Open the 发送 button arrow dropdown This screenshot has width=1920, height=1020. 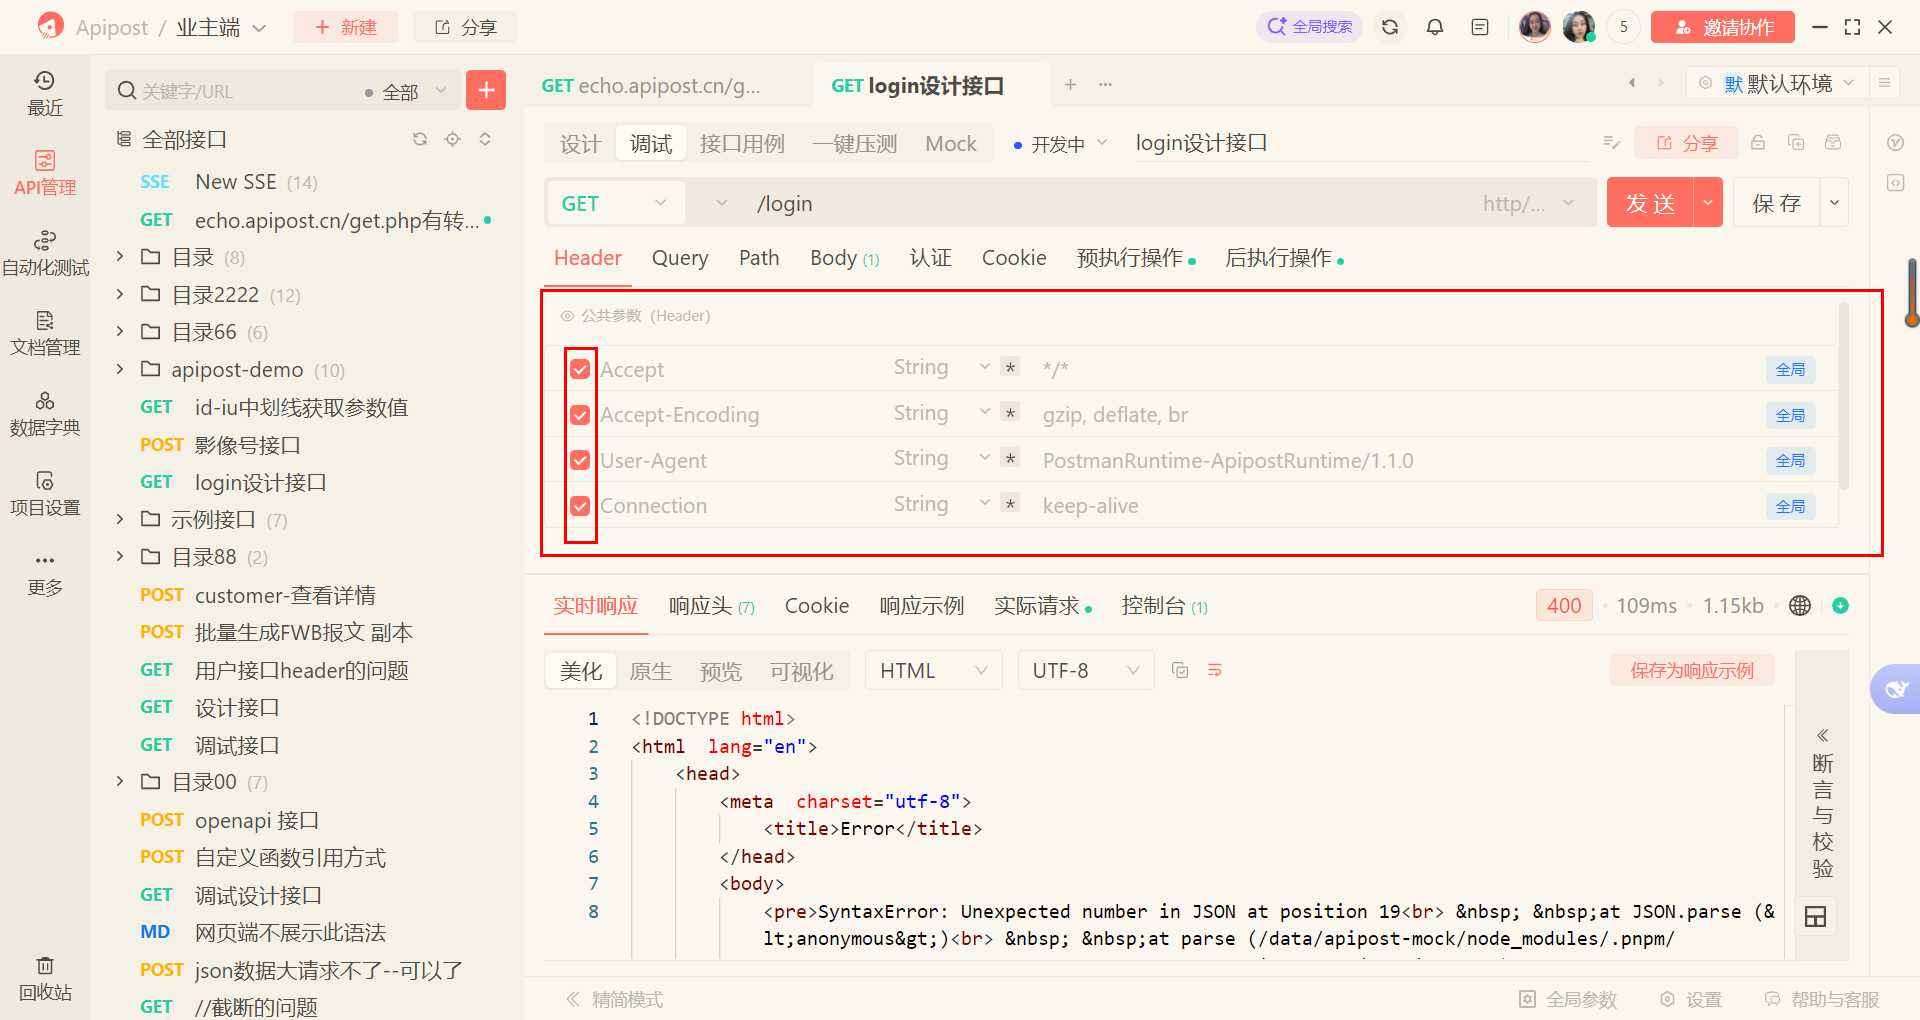point(1708,203)
